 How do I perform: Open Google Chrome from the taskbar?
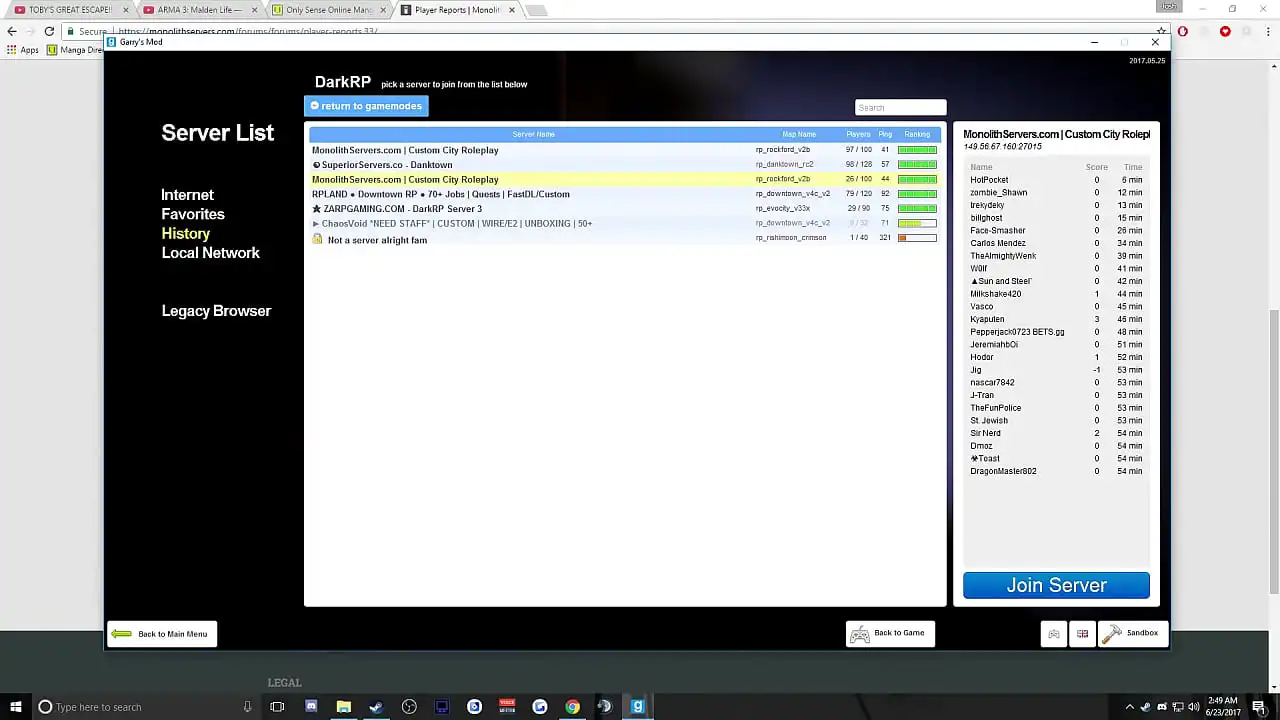coord(572,707)
